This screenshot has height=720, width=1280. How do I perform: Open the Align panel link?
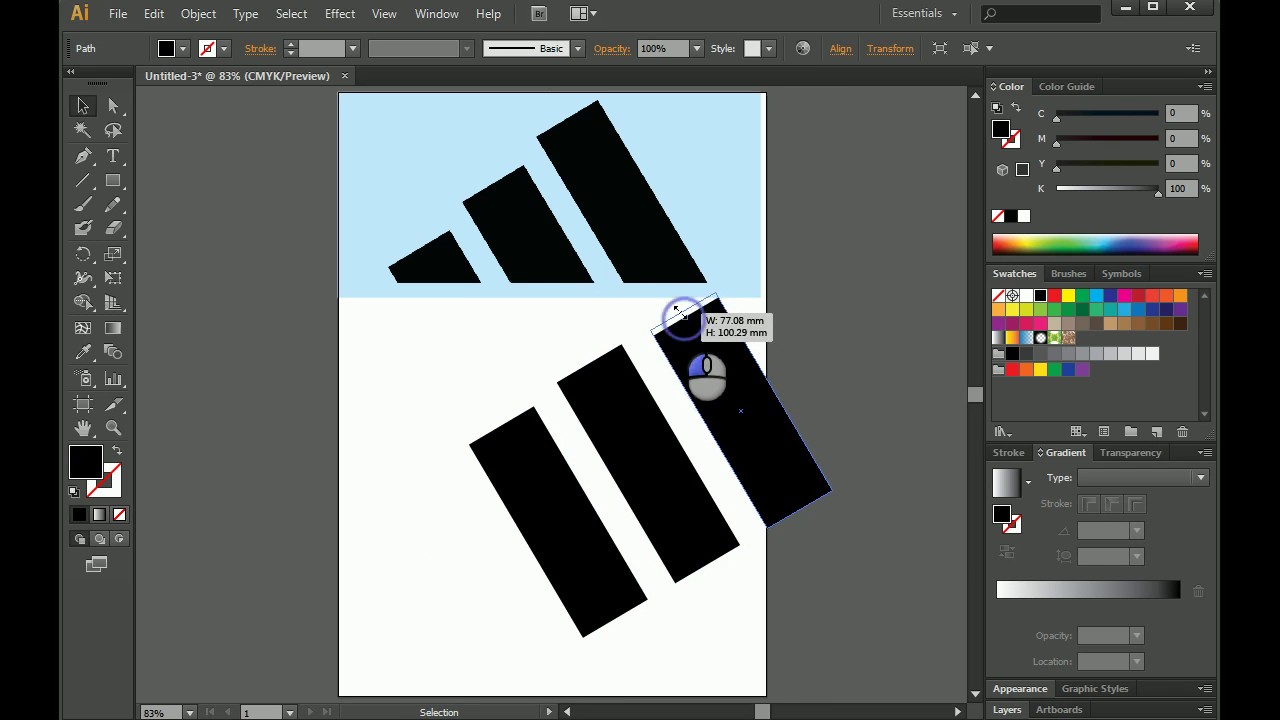tap(840, 48)
